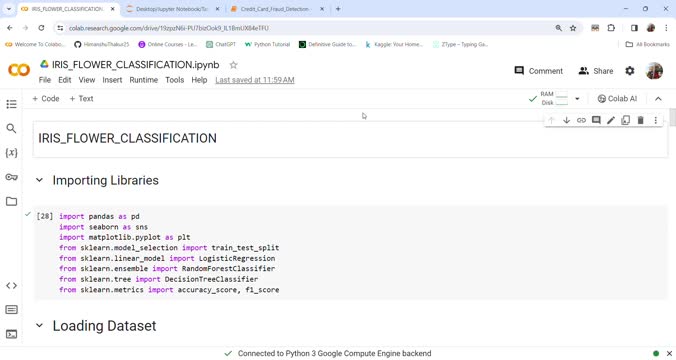The image size is (676, 360).
Task: Add a new Code cell
Action: pos(46,99)
